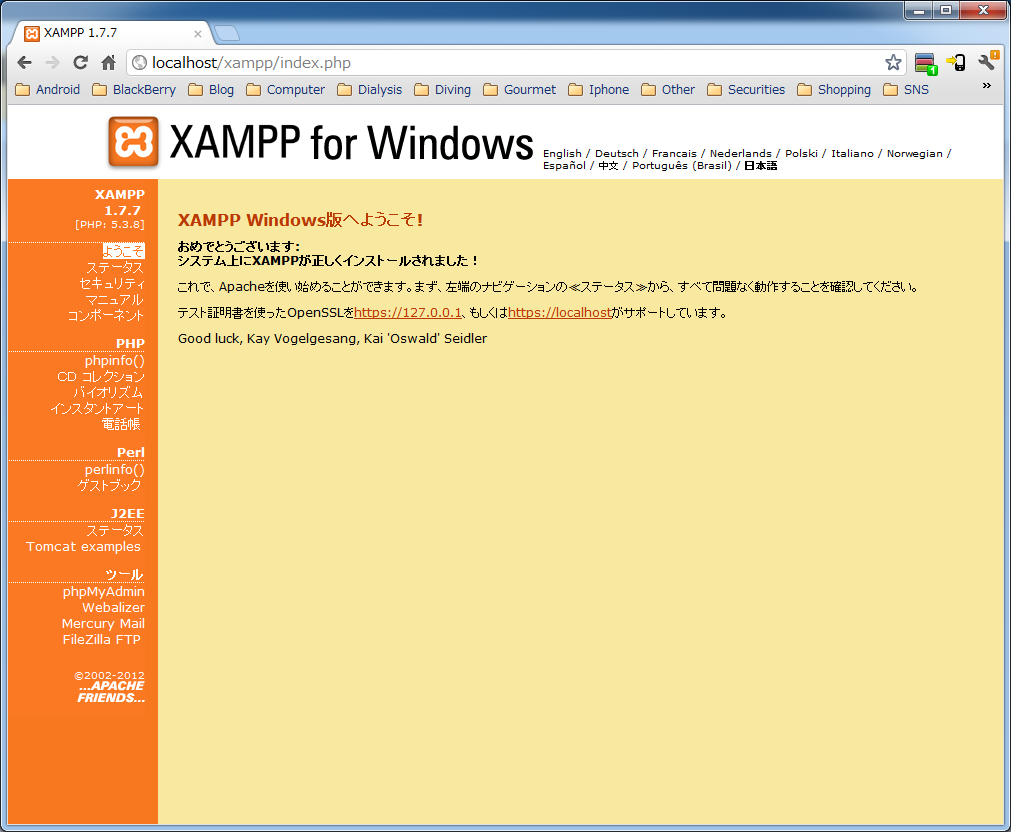Open the browser home page icon
Viewport: 1011px width, 832px height.
[x=108, y=63]
